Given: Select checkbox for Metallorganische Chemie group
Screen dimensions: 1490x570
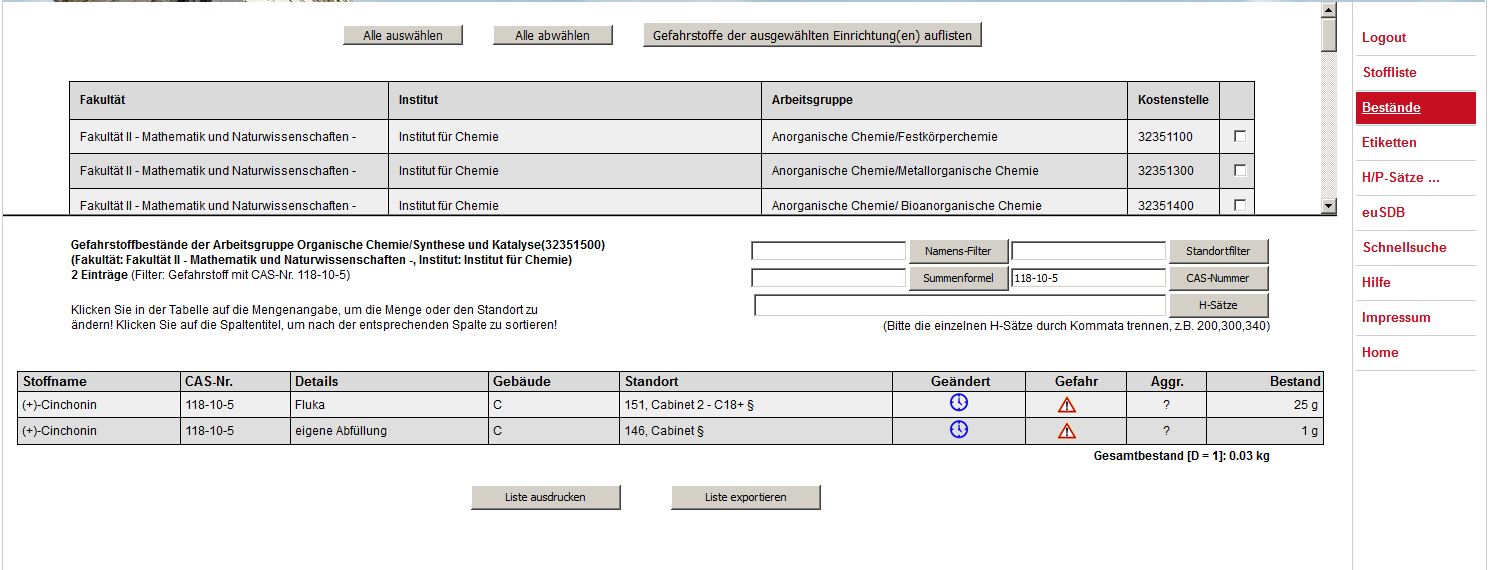Looking at the screenshot, I should pyautogui.click(x=1240, y=171).
